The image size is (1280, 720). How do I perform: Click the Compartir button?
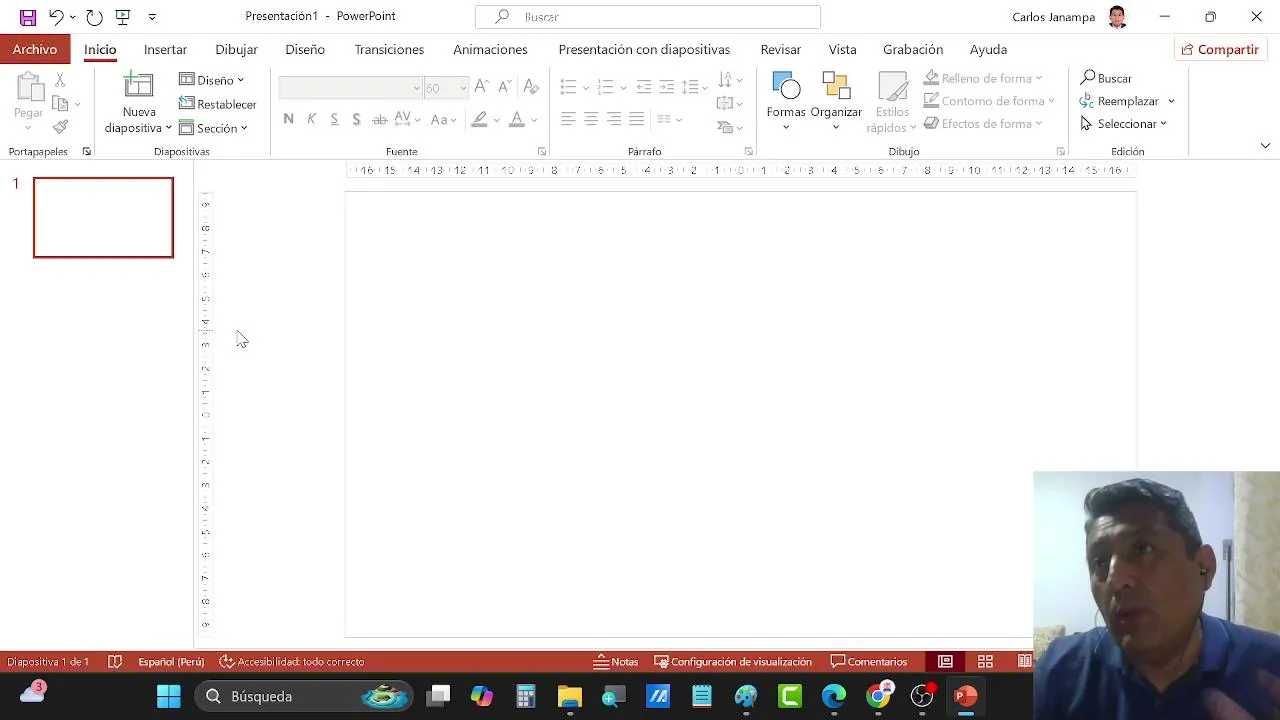click(1220, 49)
